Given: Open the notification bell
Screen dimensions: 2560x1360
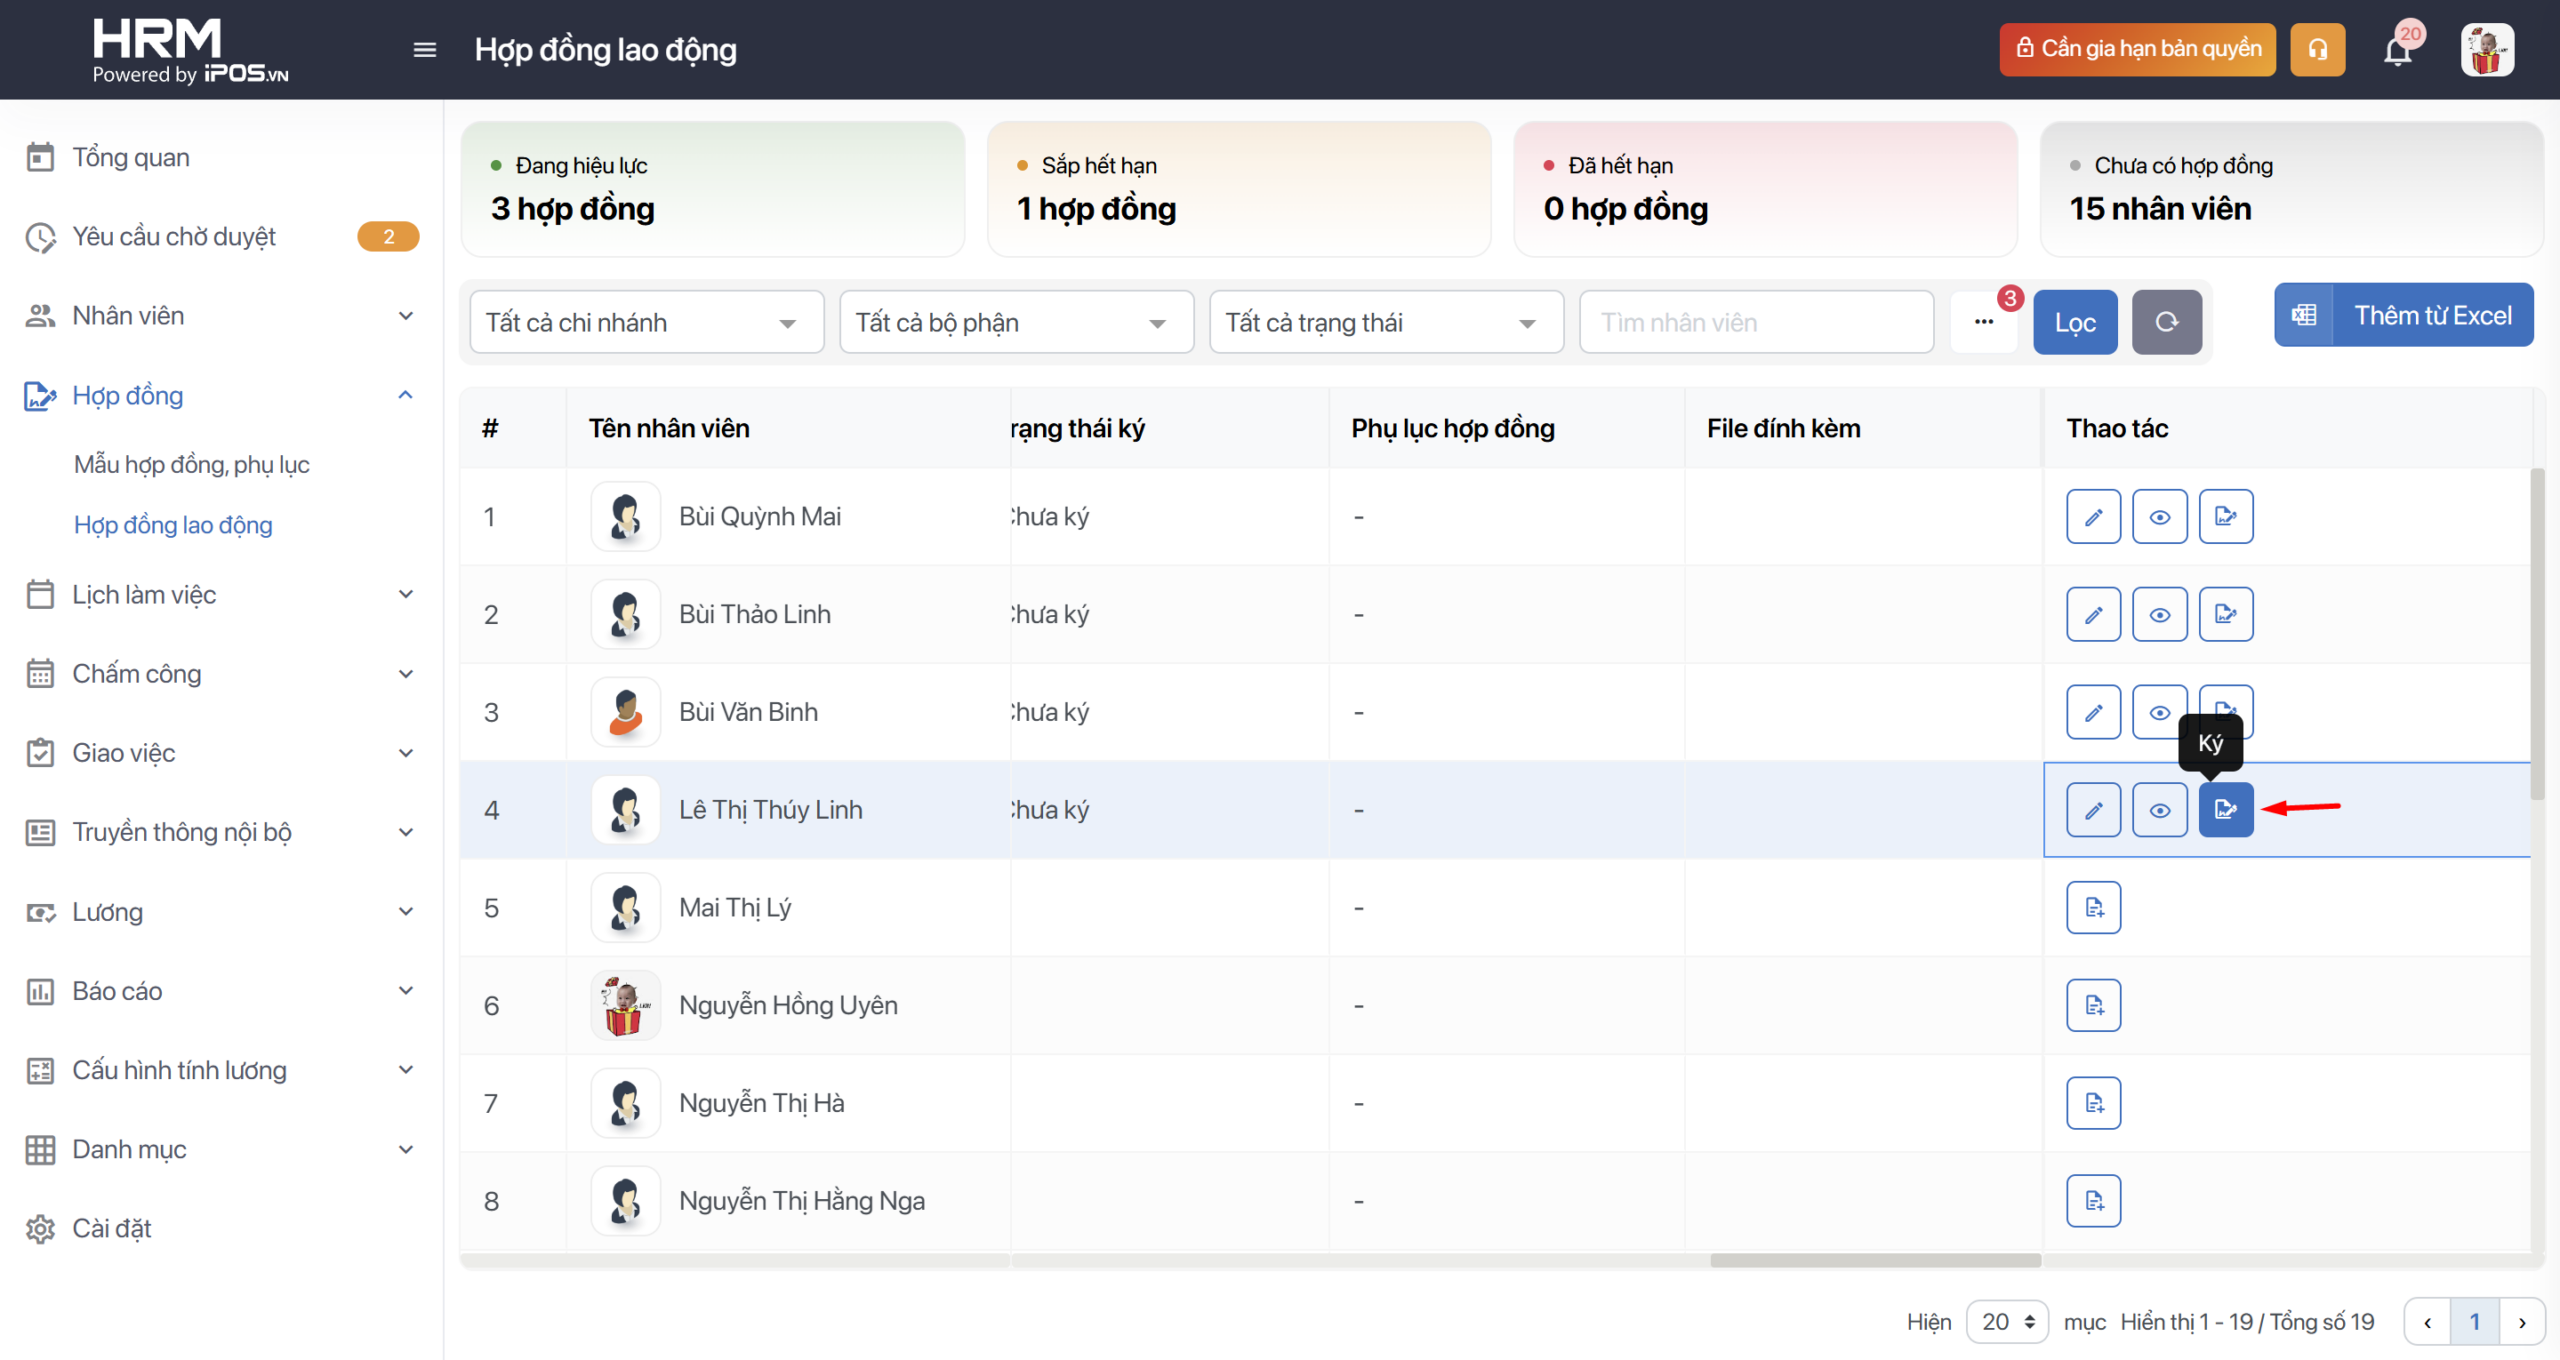Looking at the screenshot, I should pos(2398,50).
